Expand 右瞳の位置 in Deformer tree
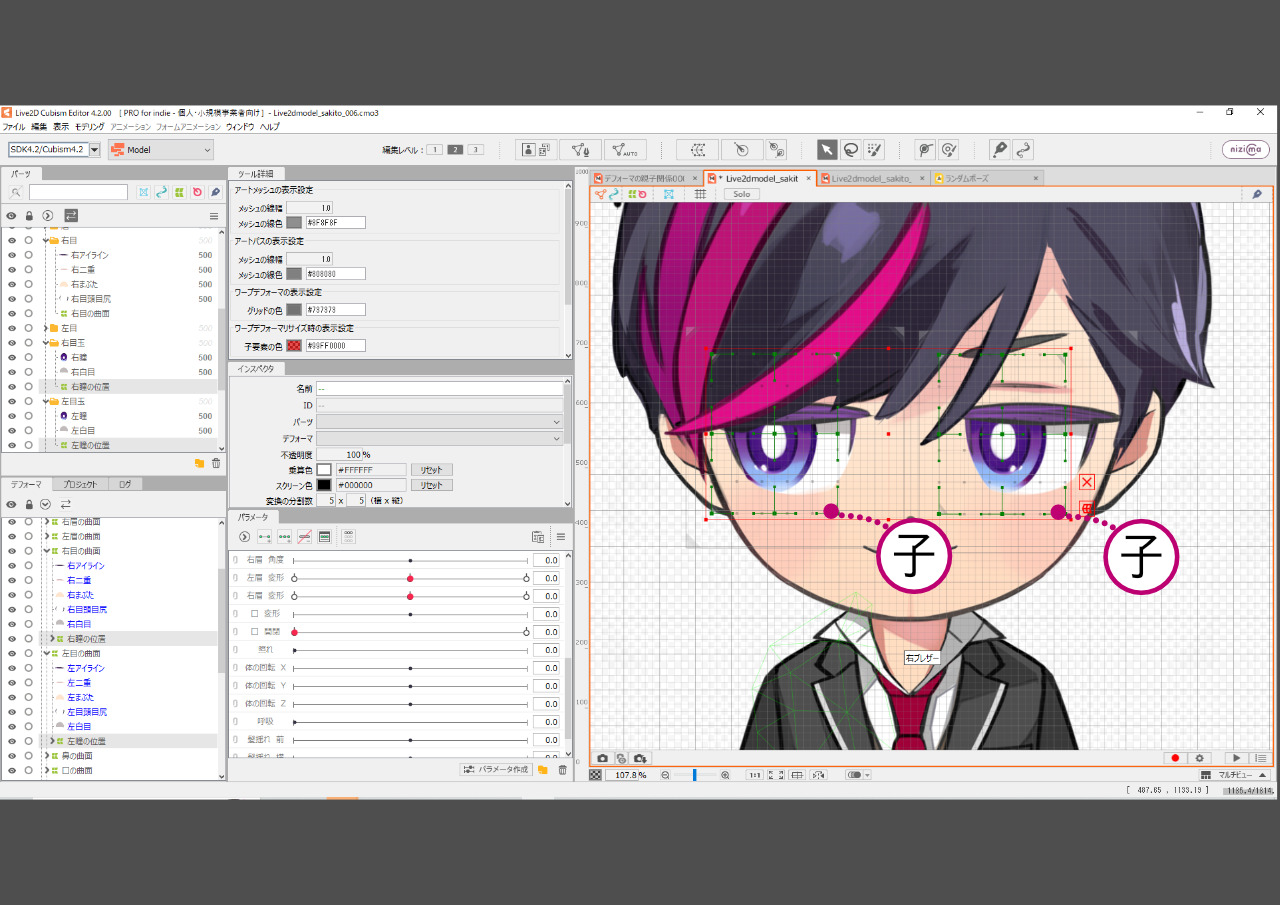 (52, 638)
